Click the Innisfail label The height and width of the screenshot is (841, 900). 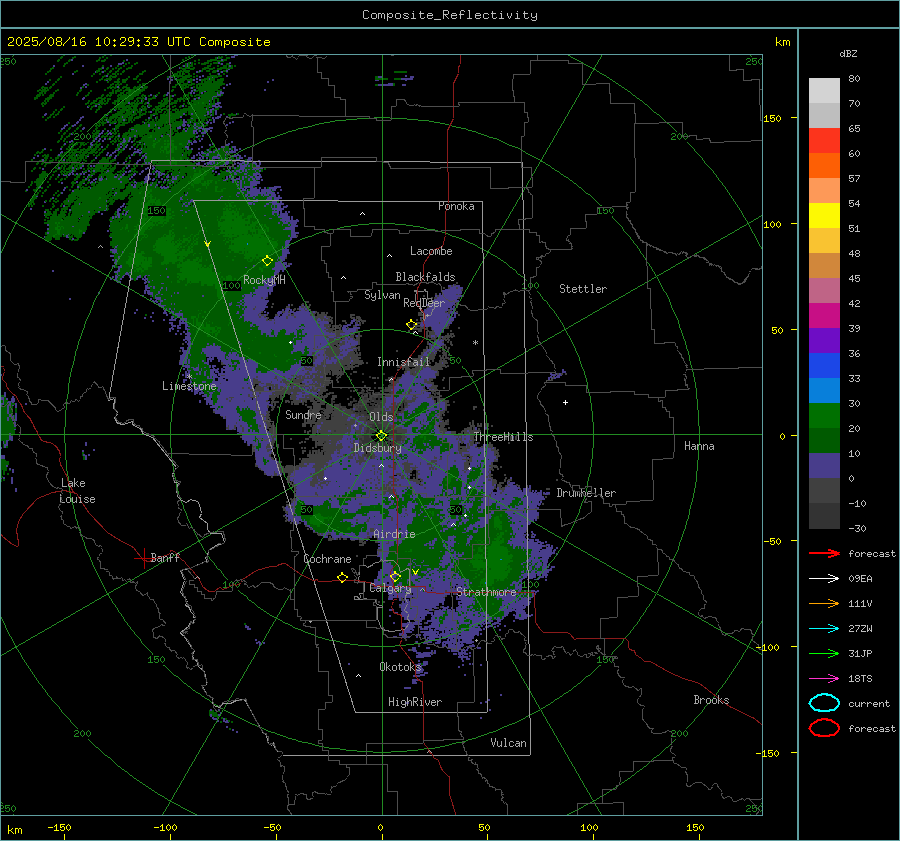click(403, 362)
